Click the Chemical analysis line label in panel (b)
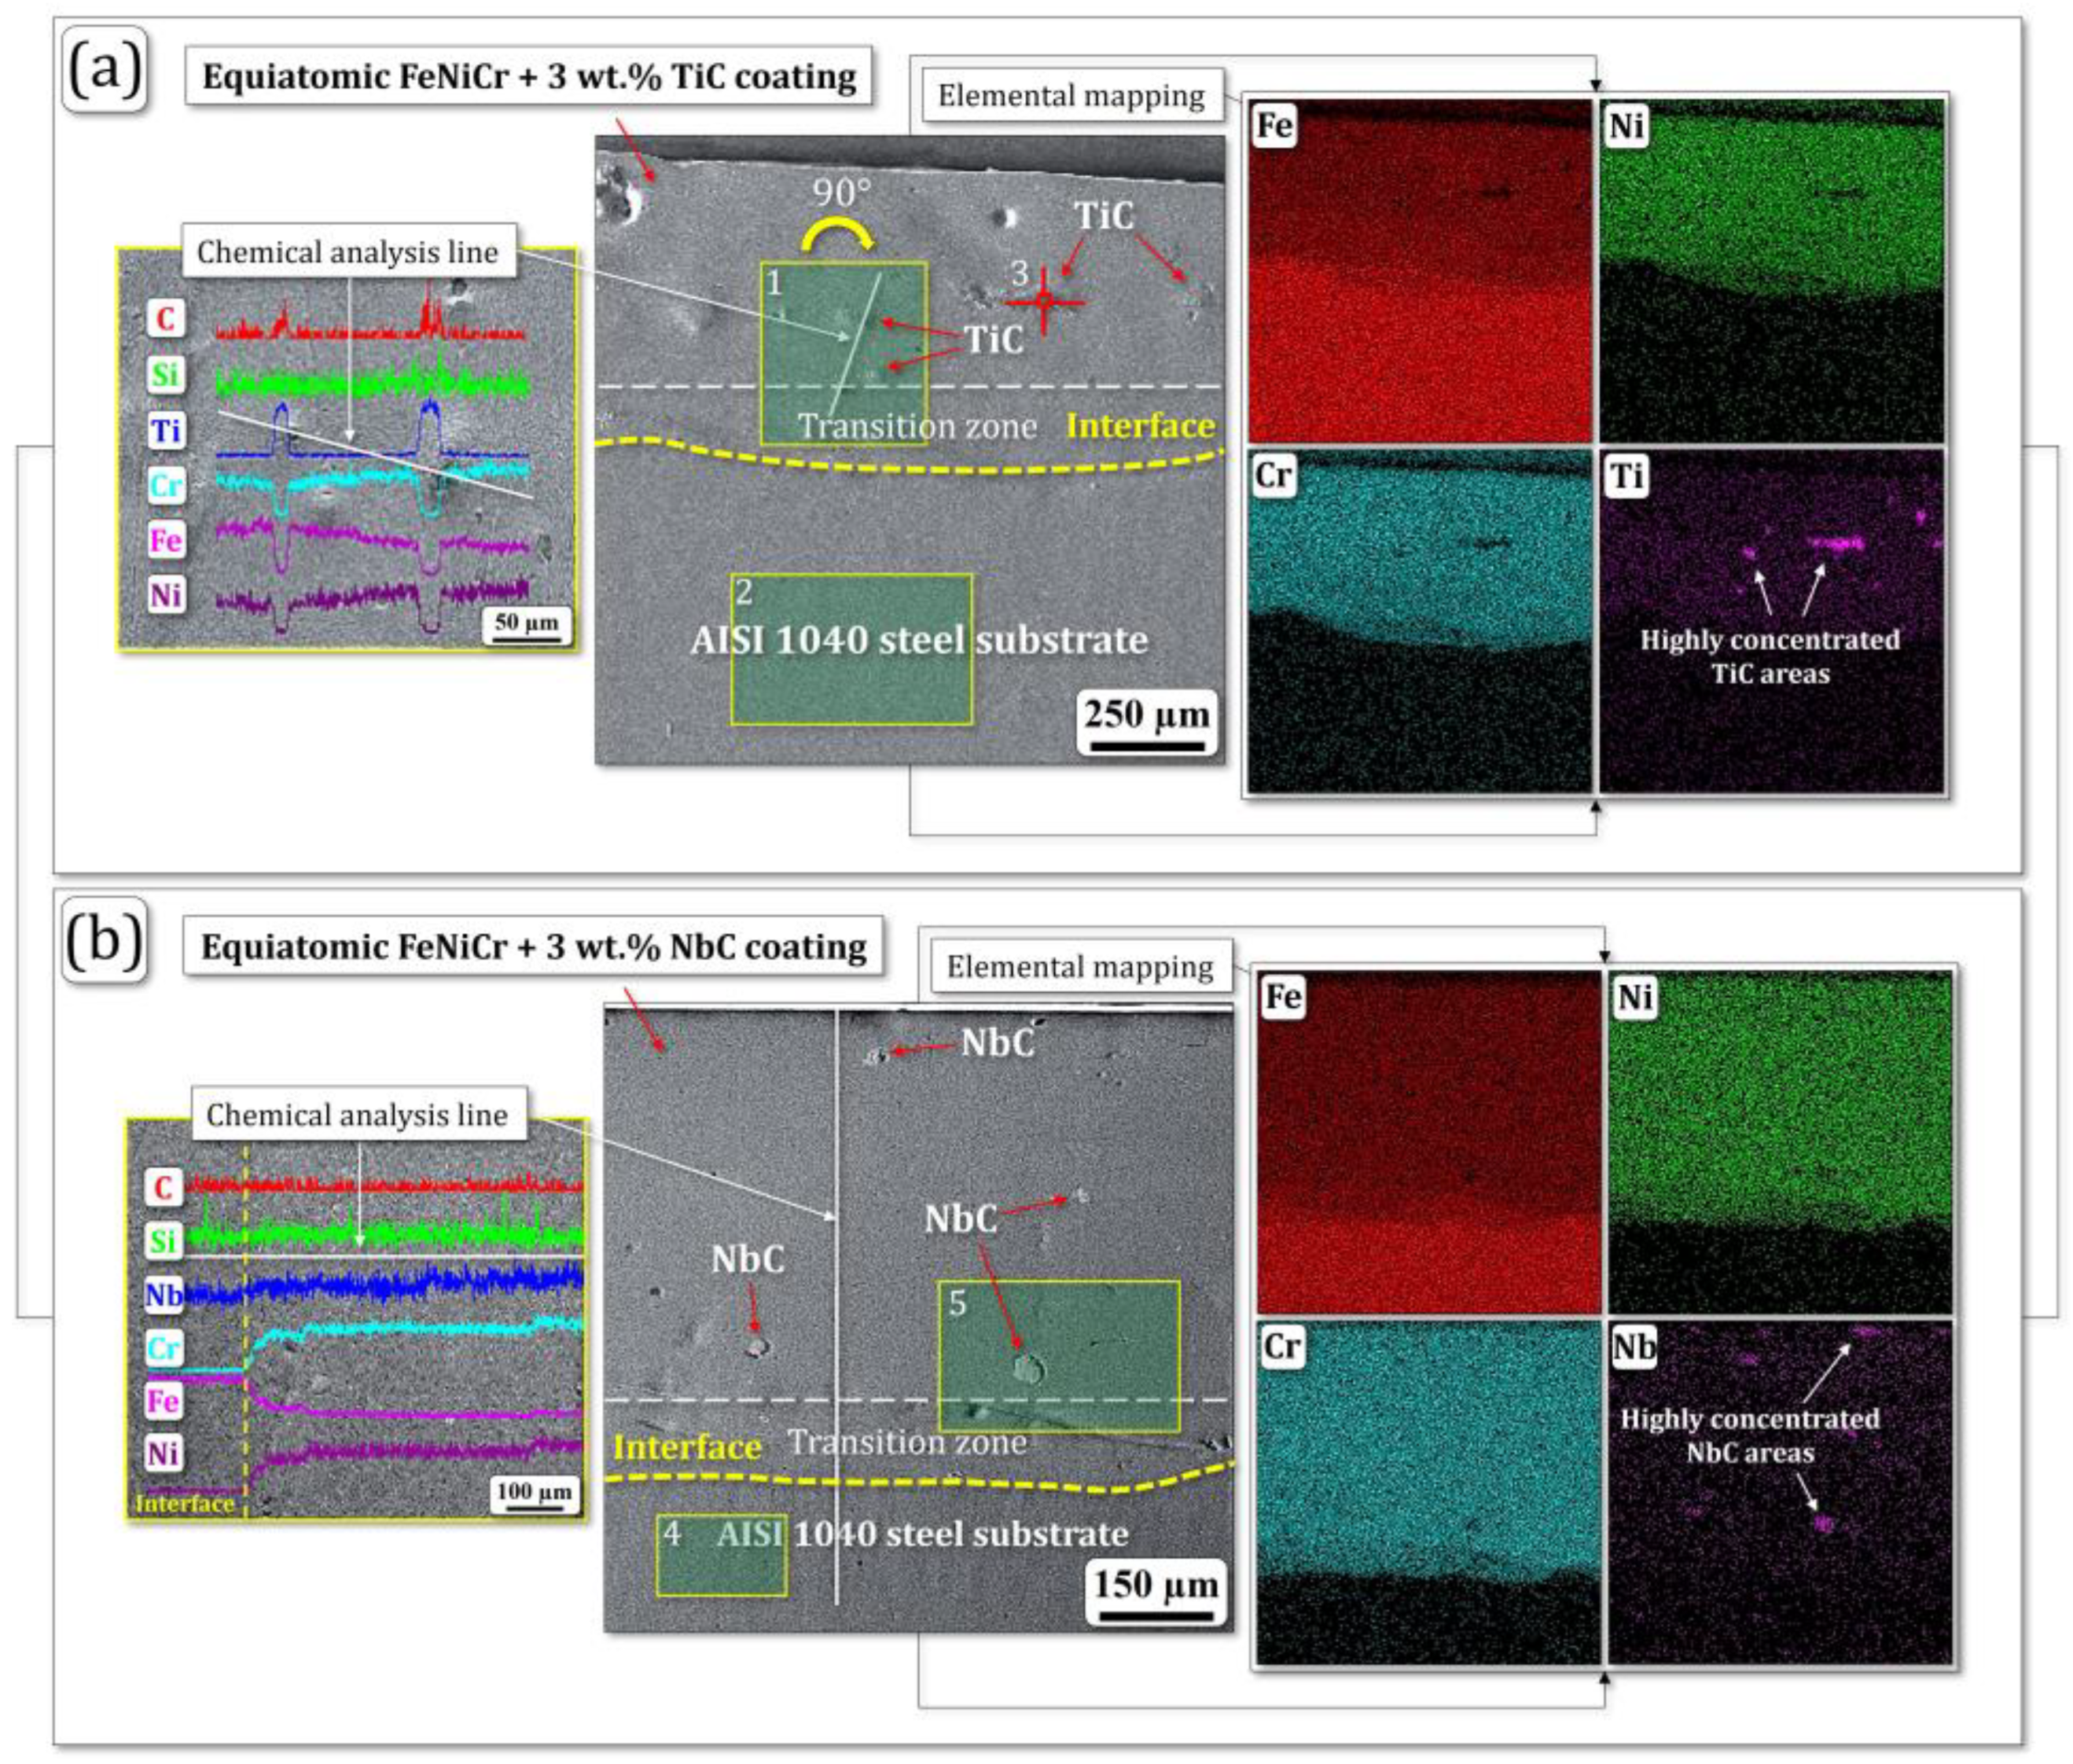Screen dimensions: 2073x1764 pyautogui.click(x=357, y=1115)
